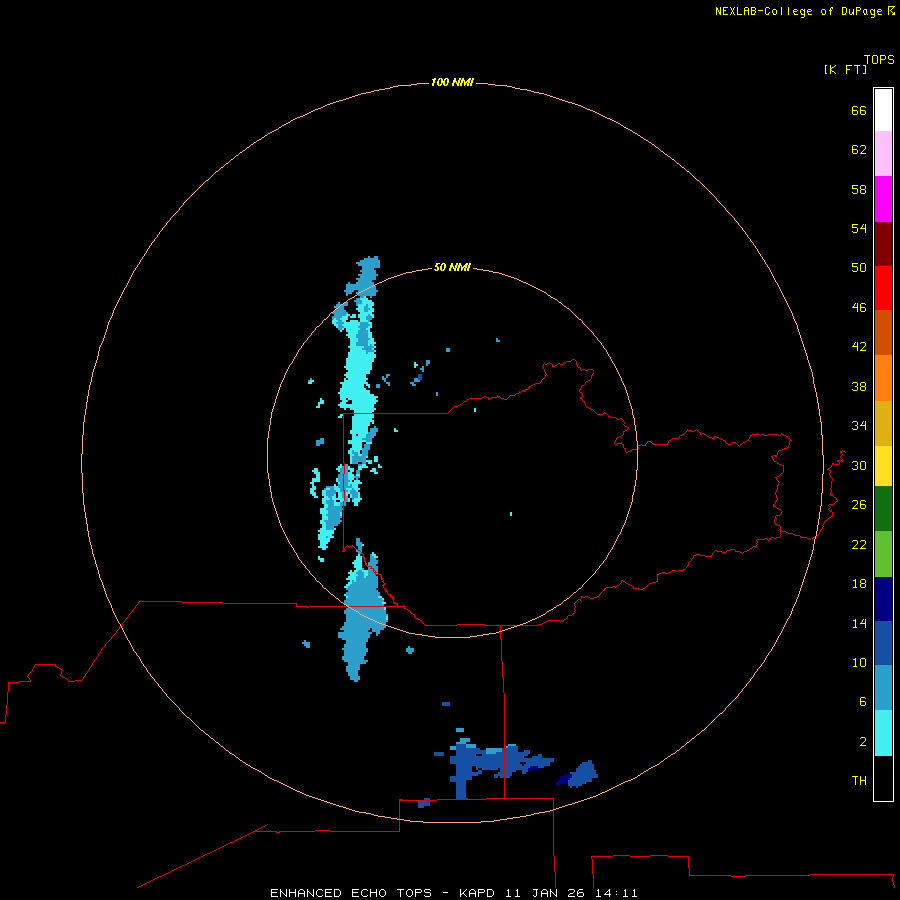Click the navy 14-18 kft swatch
The width and height of the screenshot is (900, 900).
tap(883, 599)
